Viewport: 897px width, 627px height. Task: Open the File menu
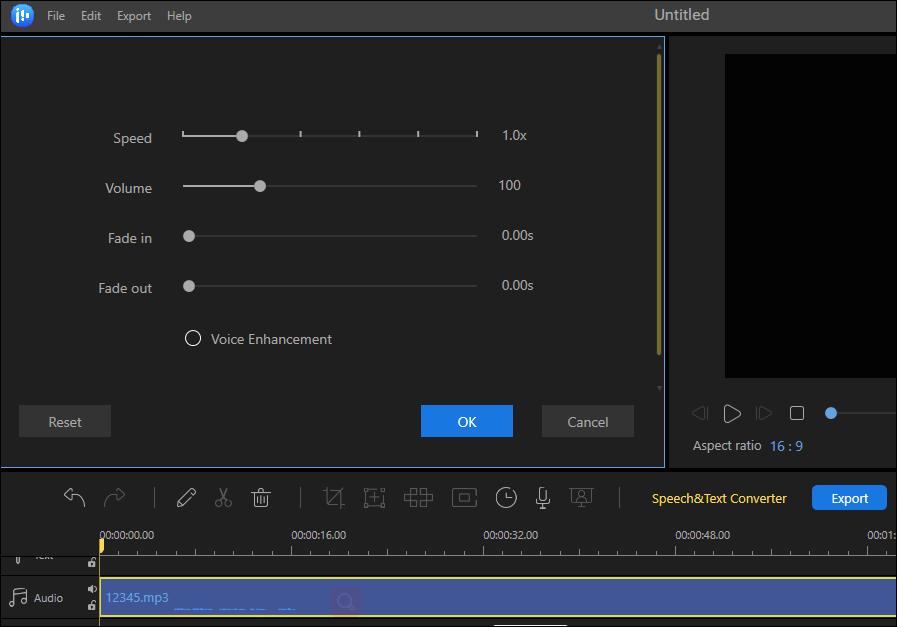(56, 16)
